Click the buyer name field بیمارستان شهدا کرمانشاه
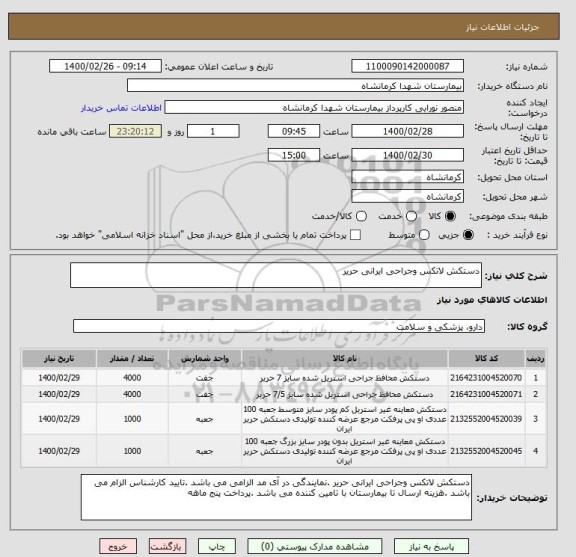Screen dimensions: 576x557 [295, 86]
